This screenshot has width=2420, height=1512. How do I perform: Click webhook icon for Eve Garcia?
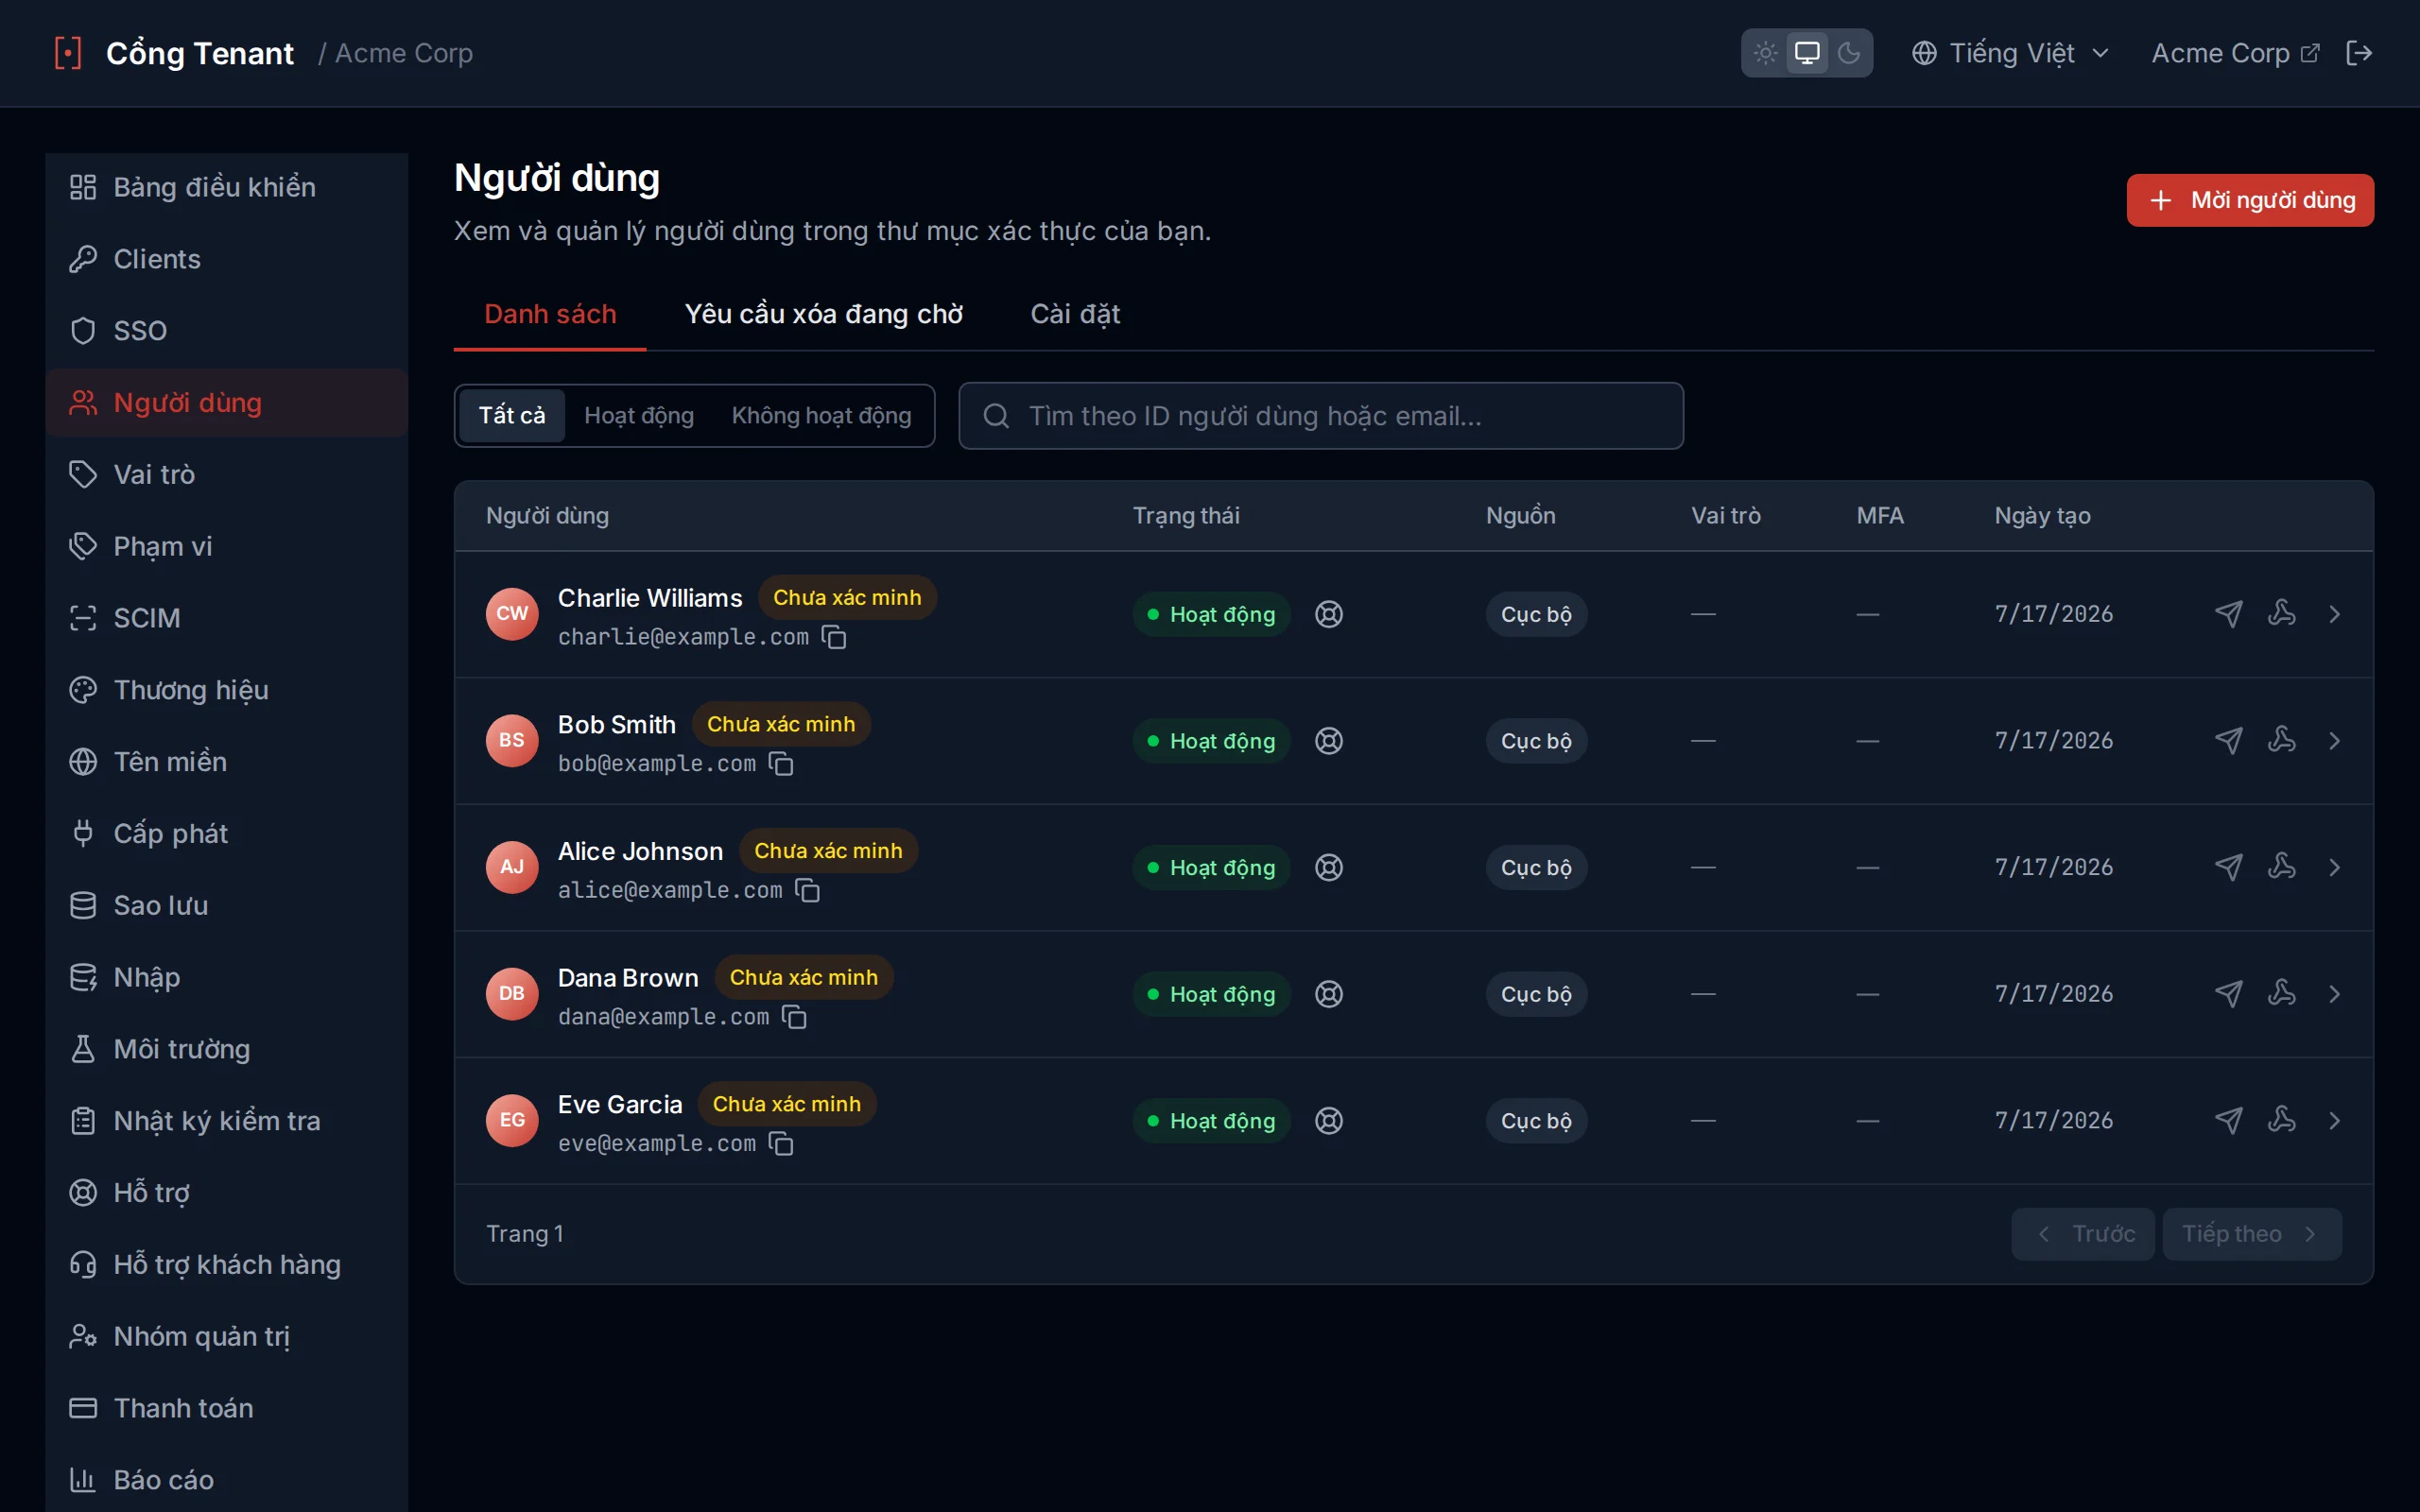(2282, 1120)
